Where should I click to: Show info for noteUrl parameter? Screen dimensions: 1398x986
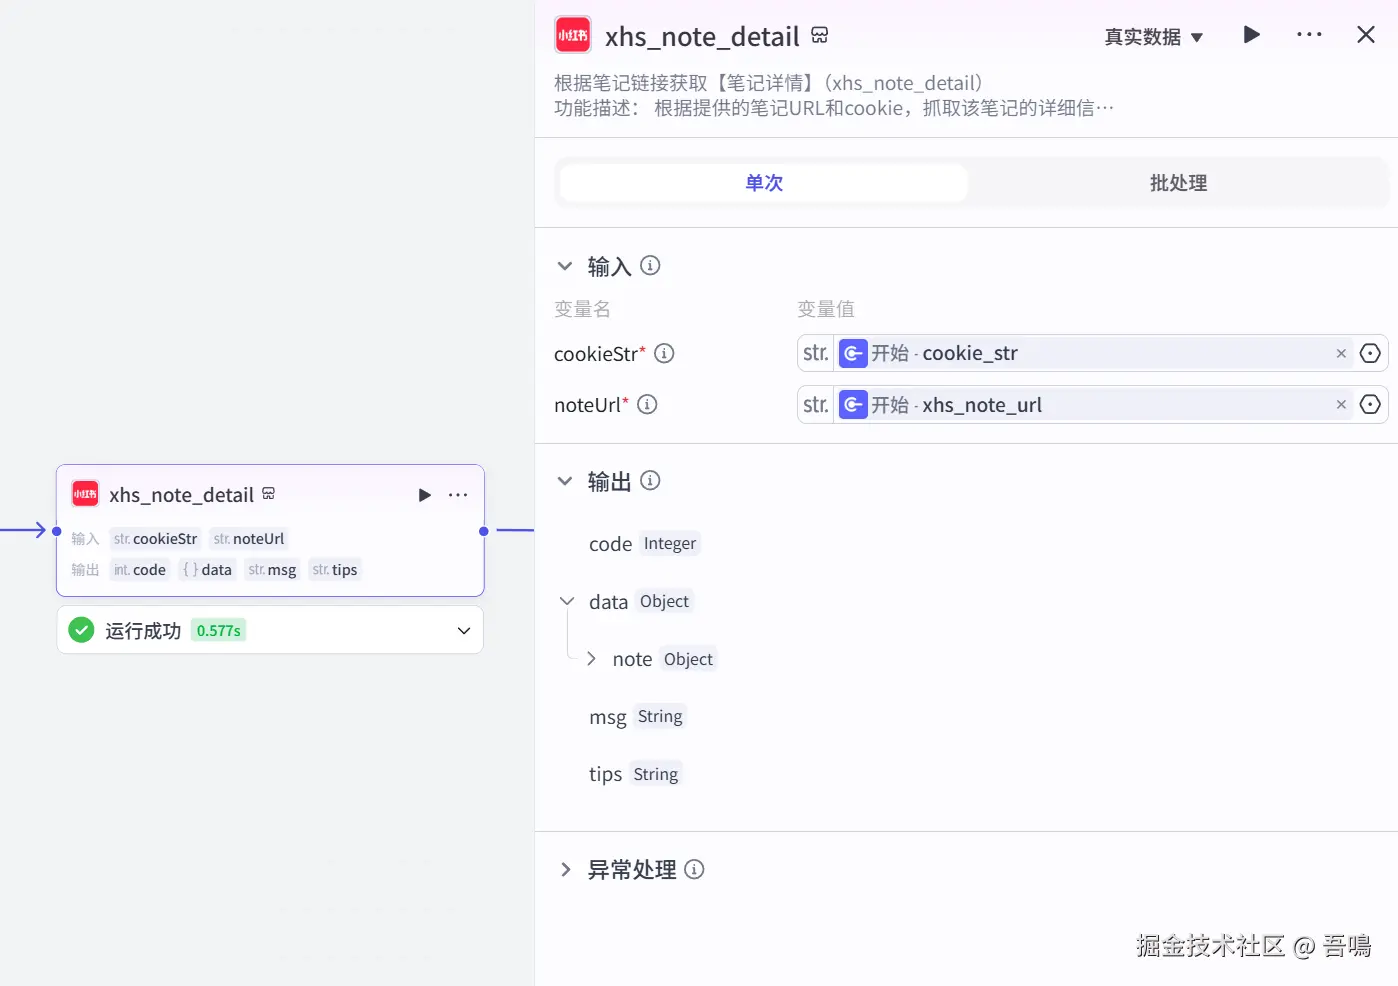pyautogui.click(x=647, y=405)
